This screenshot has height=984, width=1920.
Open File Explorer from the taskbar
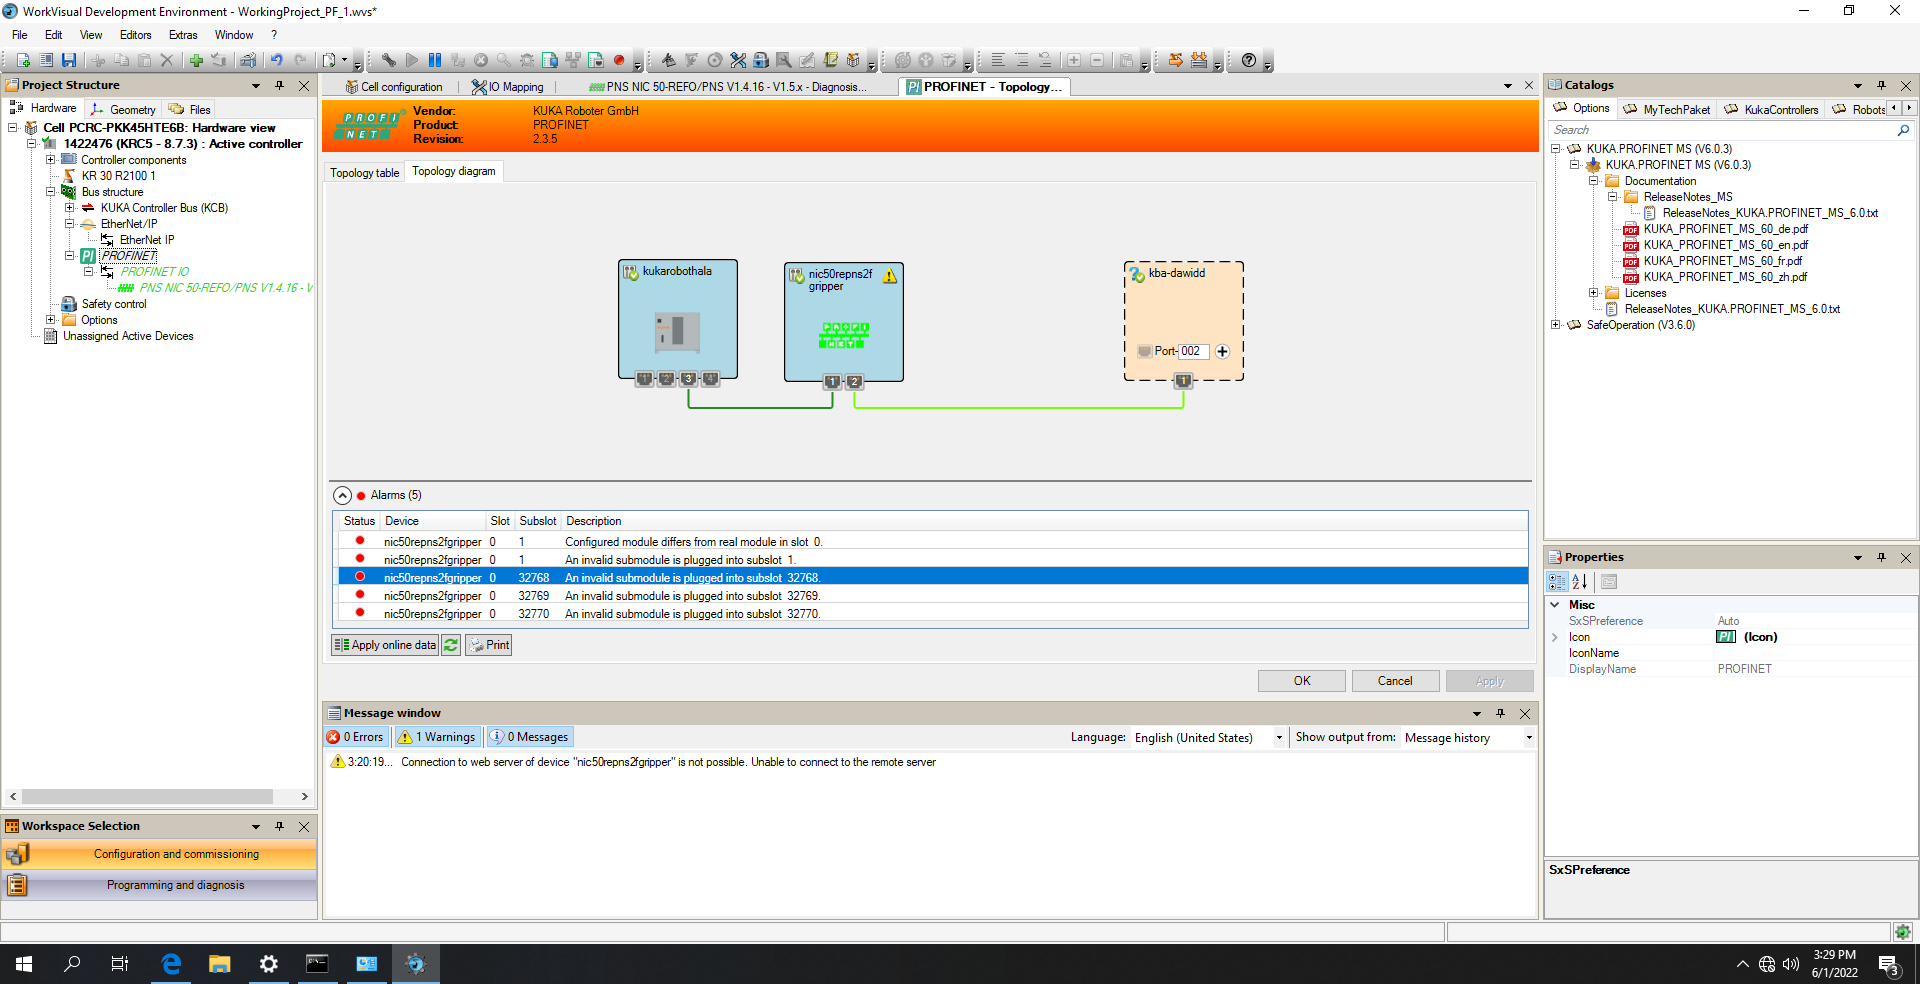pos(219,964)
